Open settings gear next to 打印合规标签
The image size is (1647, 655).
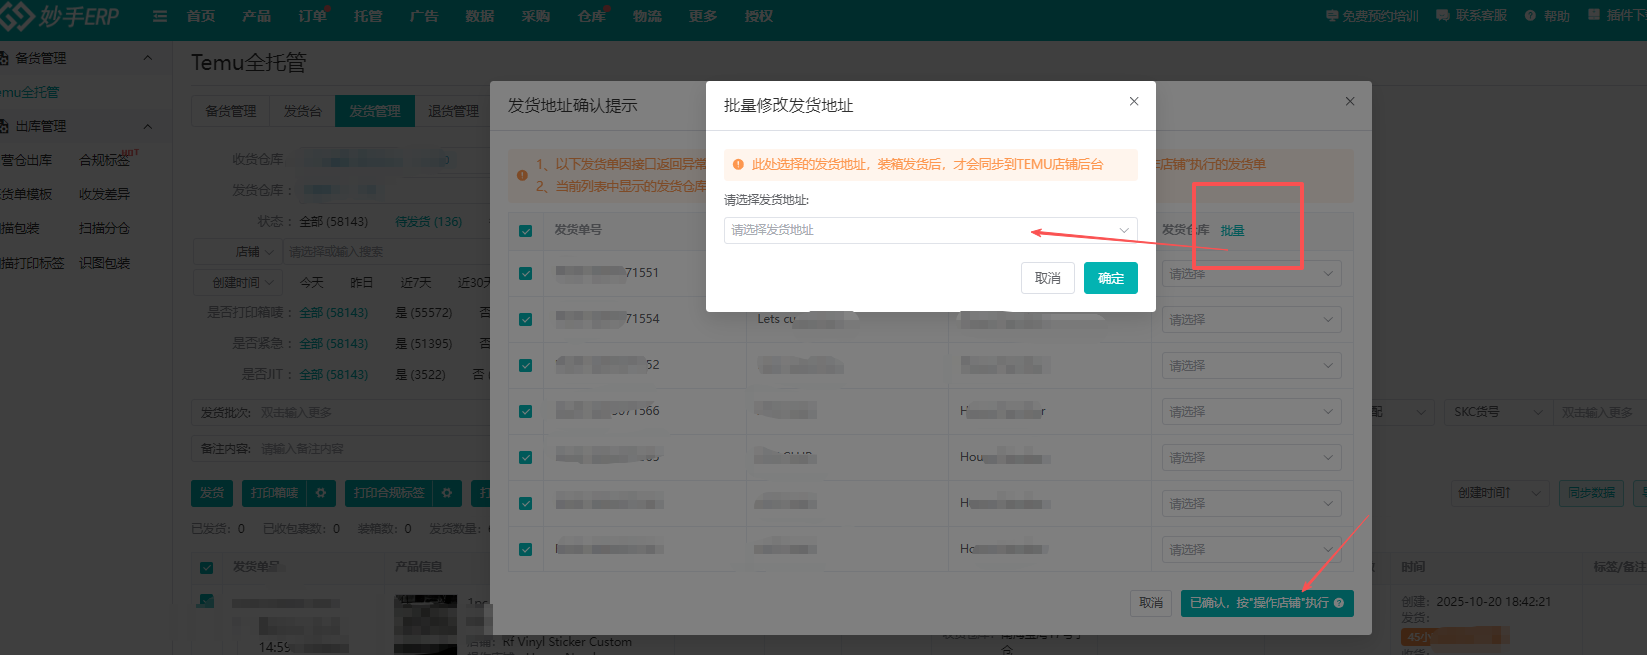coord(447,493)
